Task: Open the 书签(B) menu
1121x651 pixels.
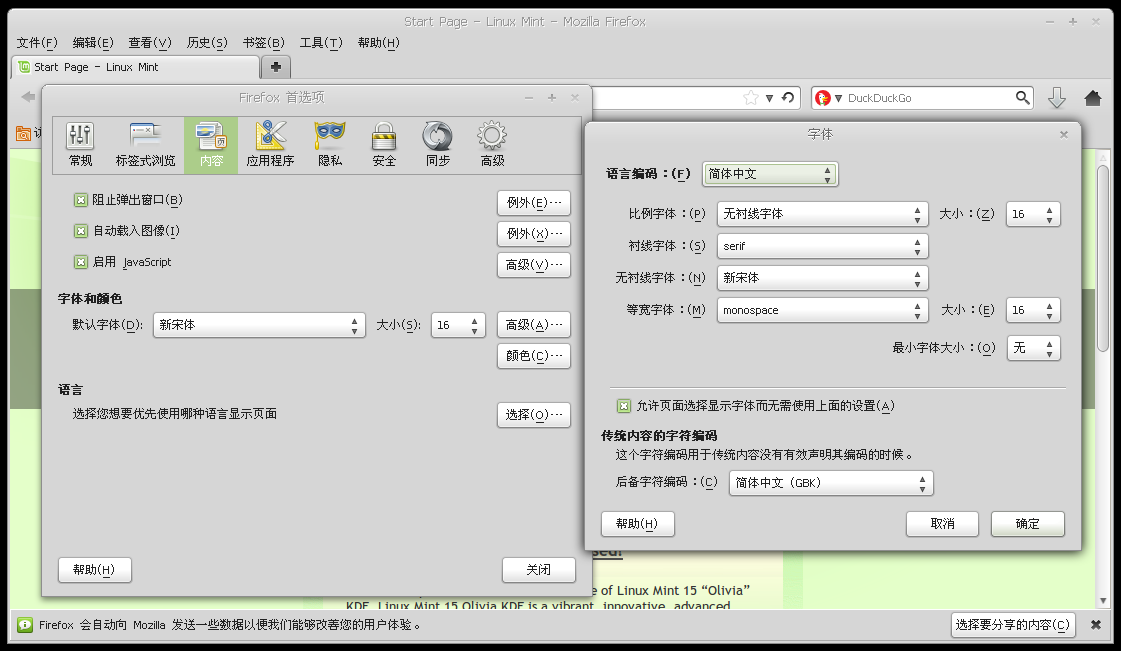Action: click(x=263, y=43)
